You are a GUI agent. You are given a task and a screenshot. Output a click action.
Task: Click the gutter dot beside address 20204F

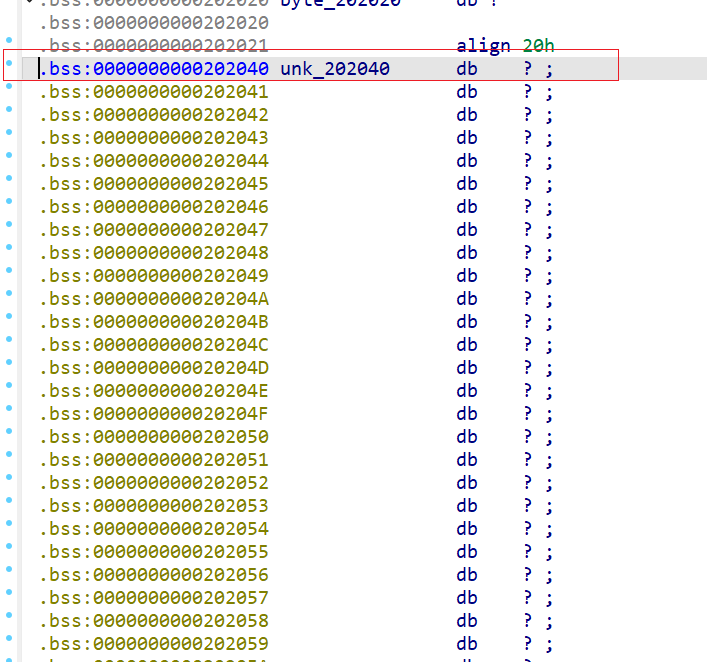pos(8,408)
